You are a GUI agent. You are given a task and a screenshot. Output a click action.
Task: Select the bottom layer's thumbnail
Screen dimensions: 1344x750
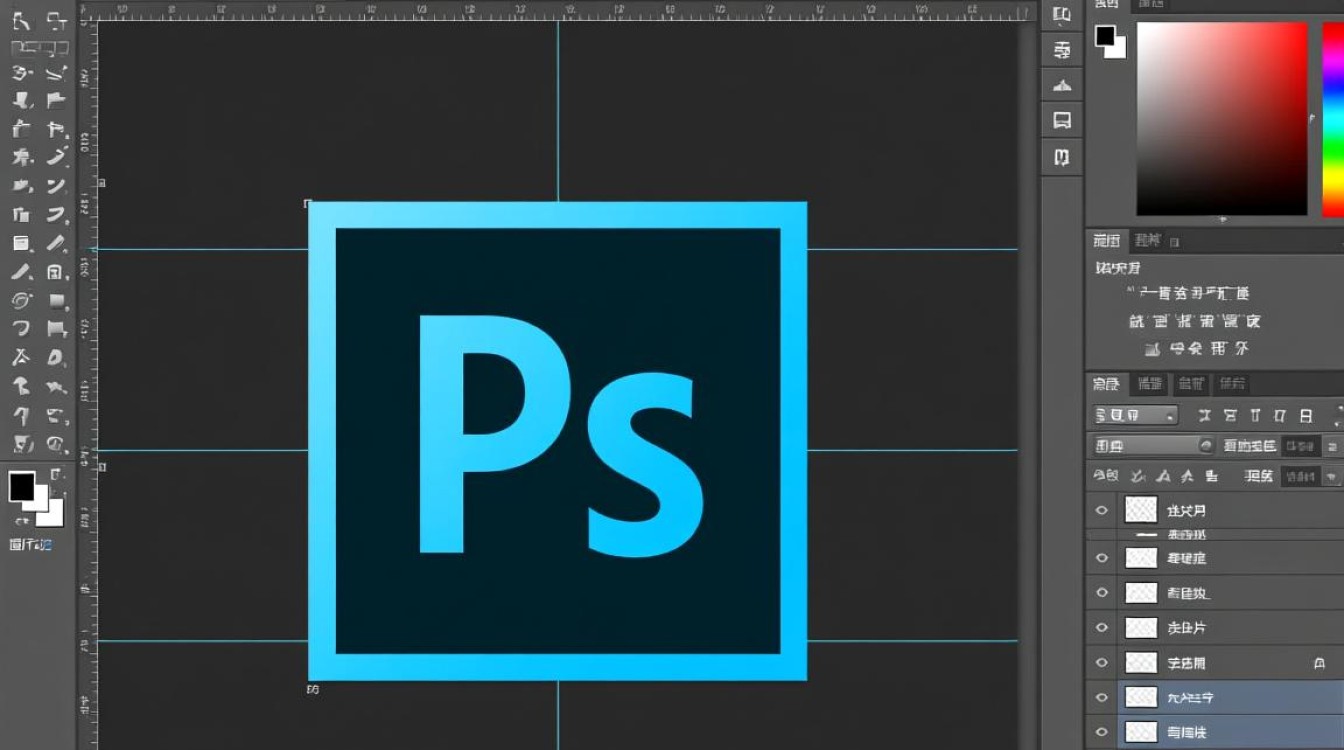point(1141,732)
